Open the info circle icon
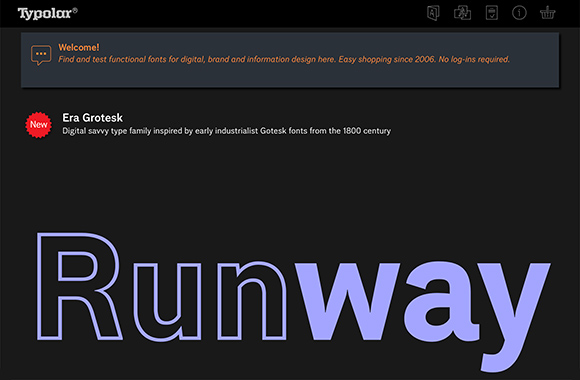Image resolution: width=580 pixels, height=380 pixels. pos(519,13)
